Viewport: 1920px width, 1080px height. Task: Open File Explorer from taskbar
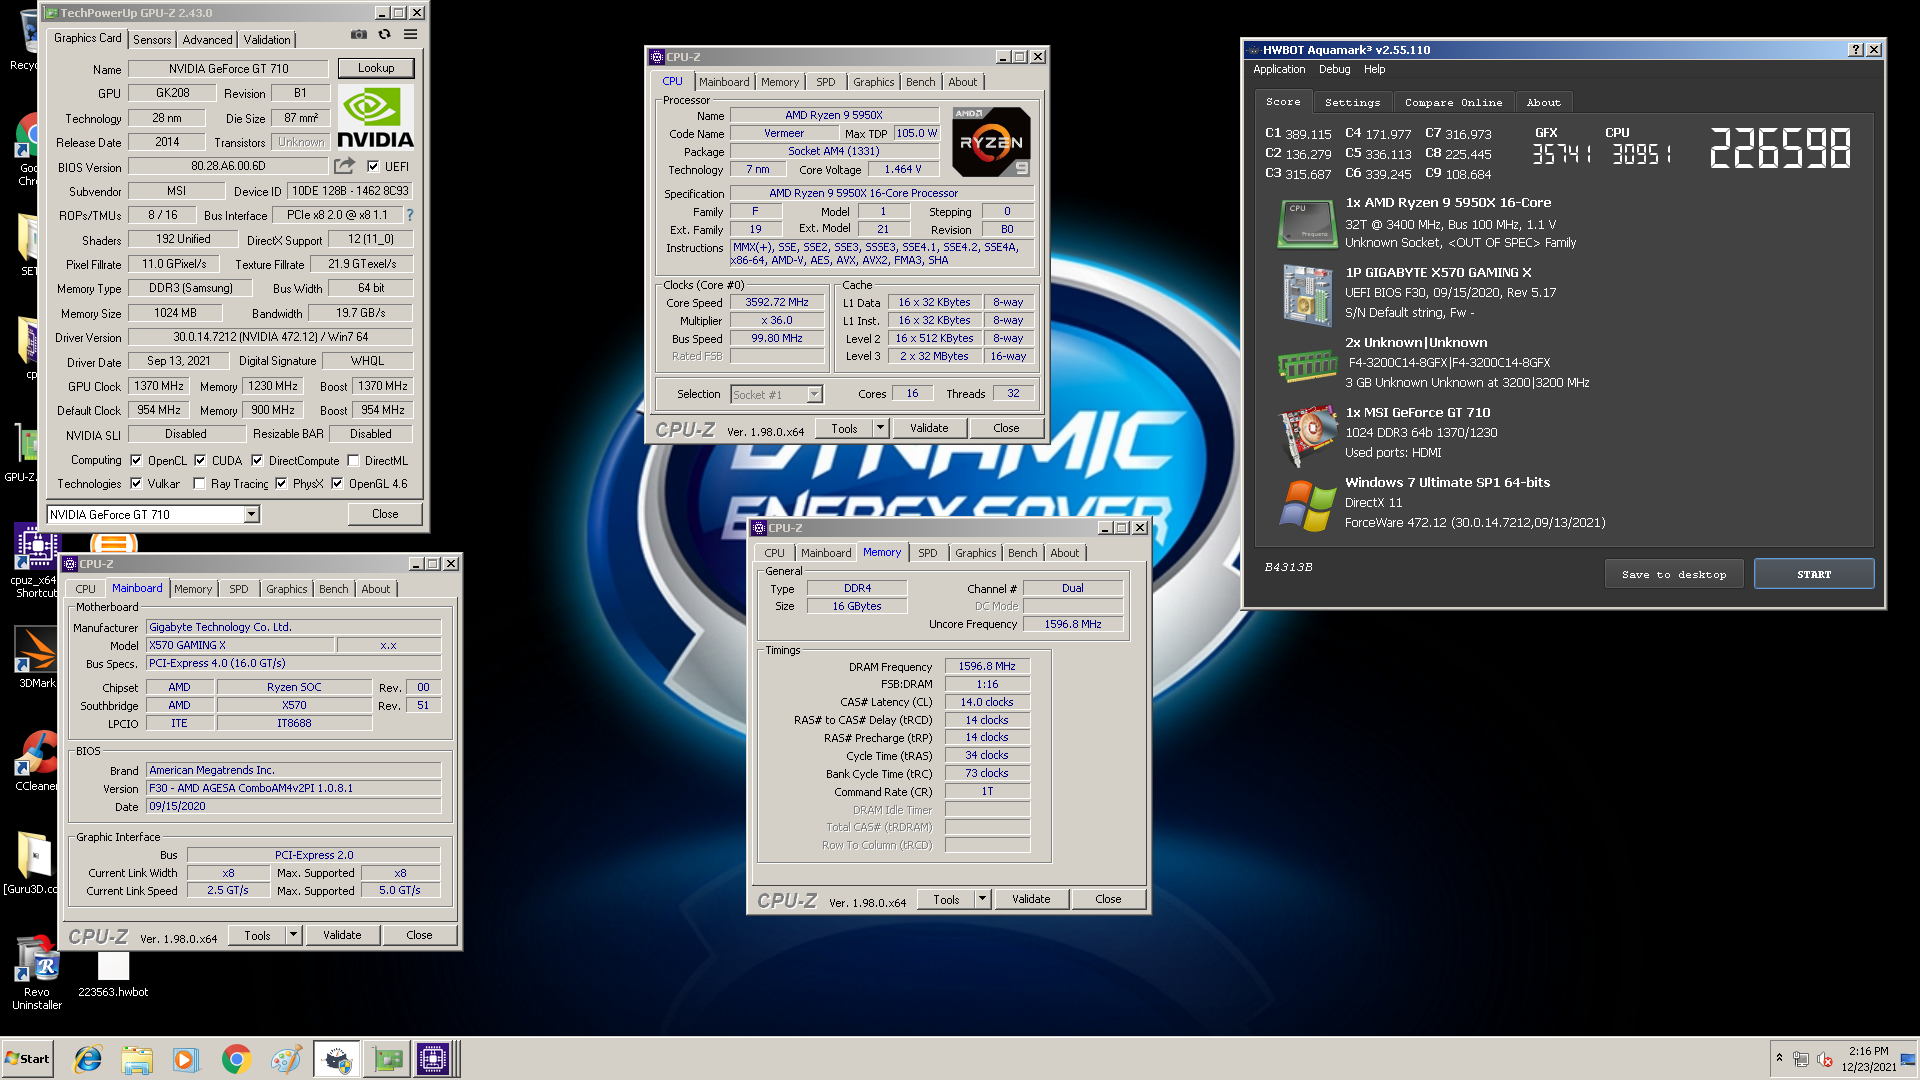point(137,1059)
